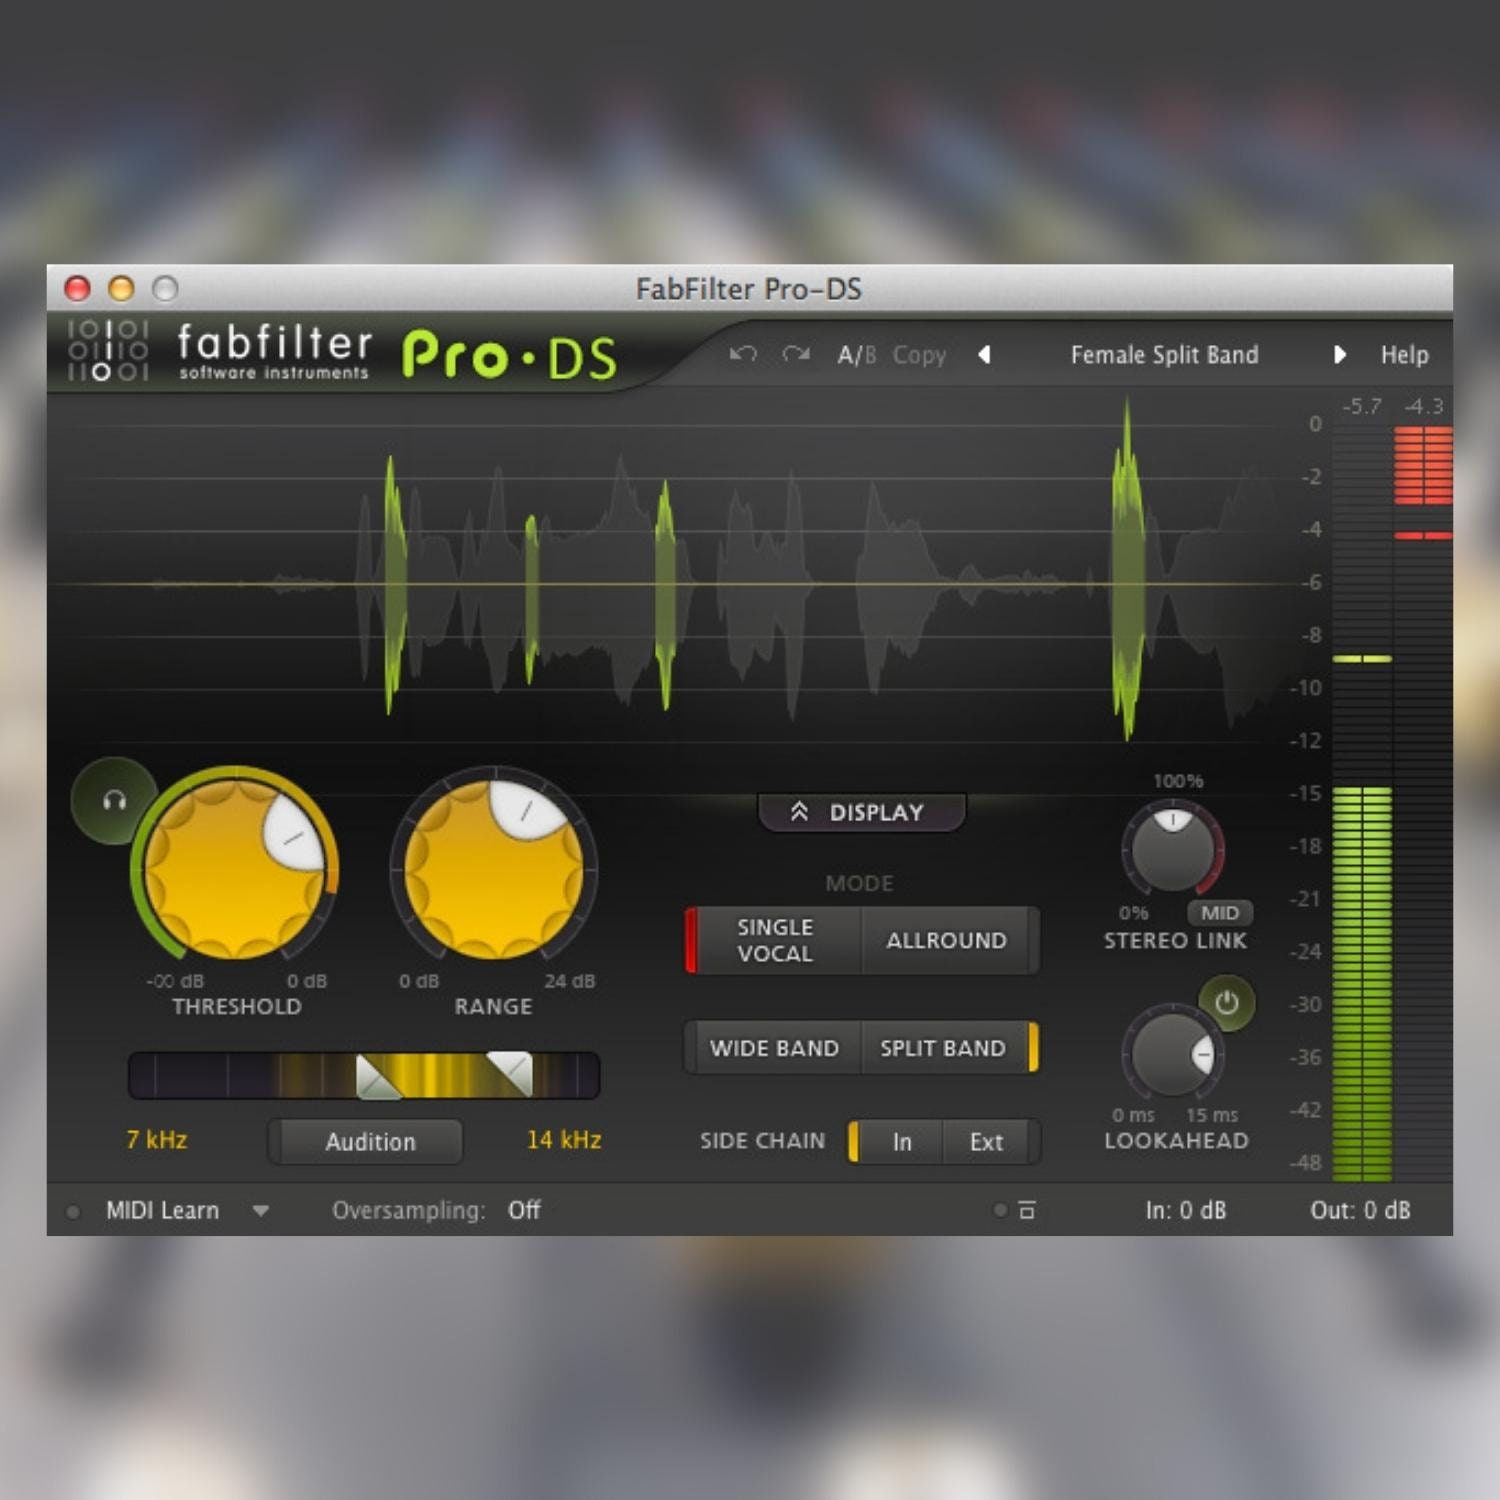The width and height of the screenshot is (1500, 1500).
Task: Toggle the Lookahead power button
Action: pos(1227,1002)
